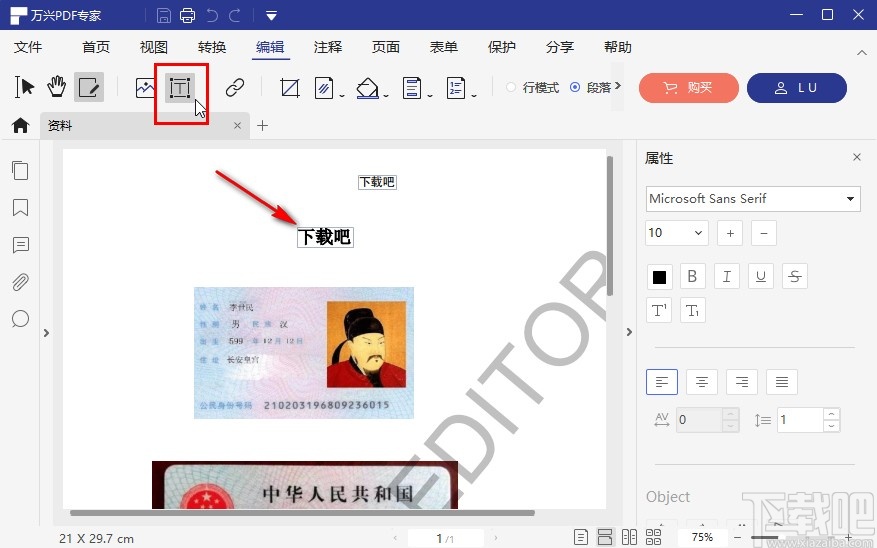Click the undo arrow
The image size is (877, 548).
pos(212,15)
